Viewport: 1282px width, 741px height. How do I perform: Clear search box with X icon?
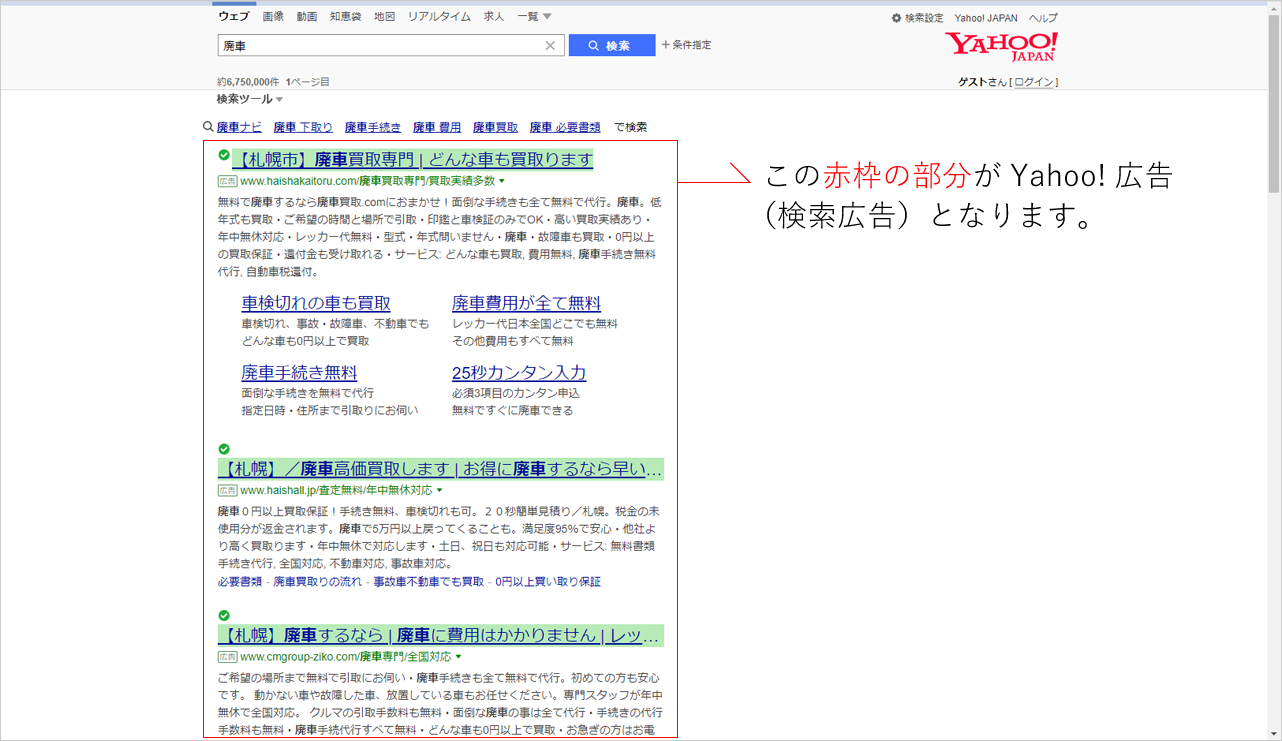(x=550, y=45)
